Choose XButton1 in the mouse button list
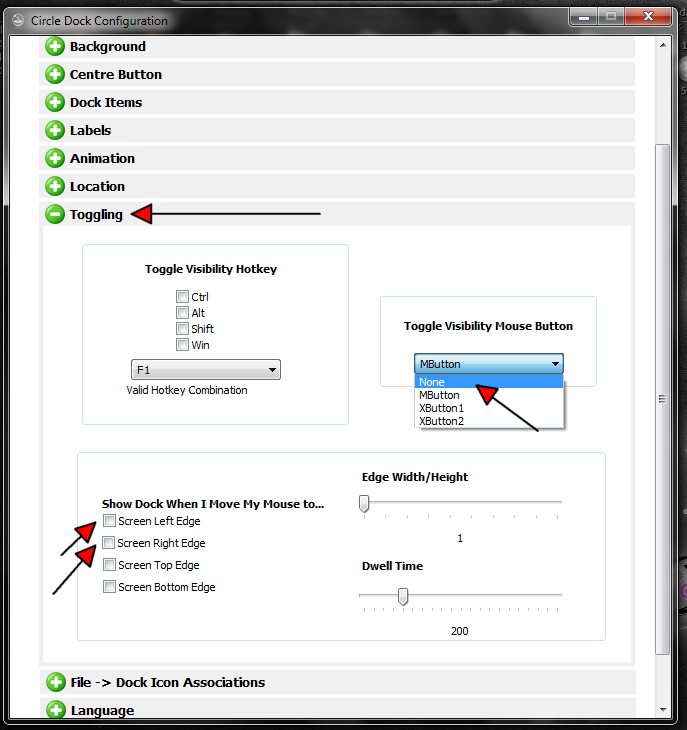The width and height of the screenshot is (687, 730). coord(489,408)
